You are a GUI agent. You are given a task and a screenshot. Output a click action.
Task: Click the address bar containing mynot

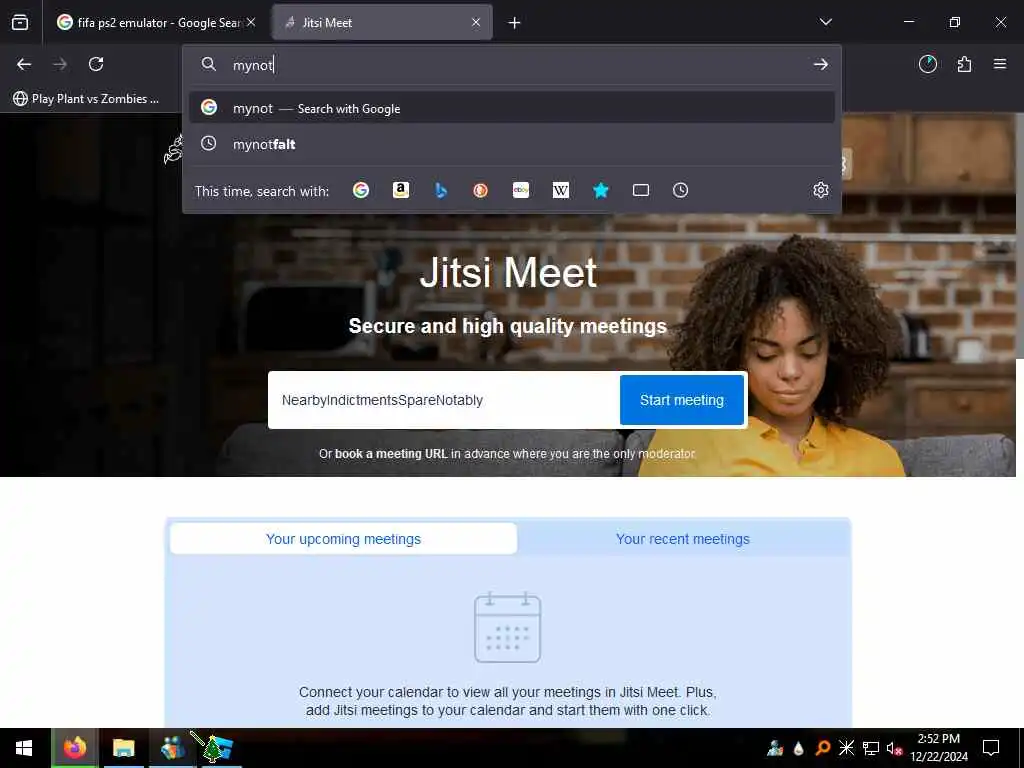click(x=511, y=64)
